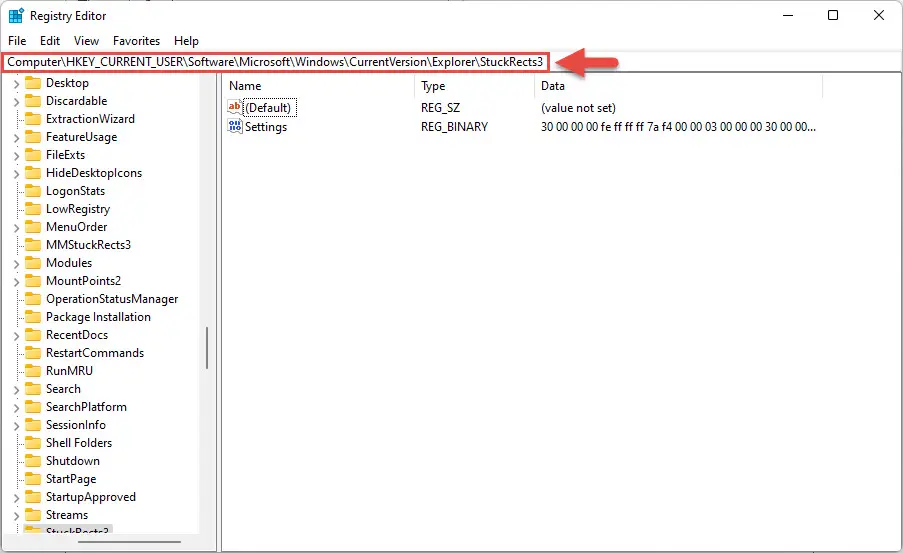The width and height of the screenshot is (903, 553).
Task: Expand the HideDesktopIcons key
Action: pyautogui.click(x=16, y=174)
